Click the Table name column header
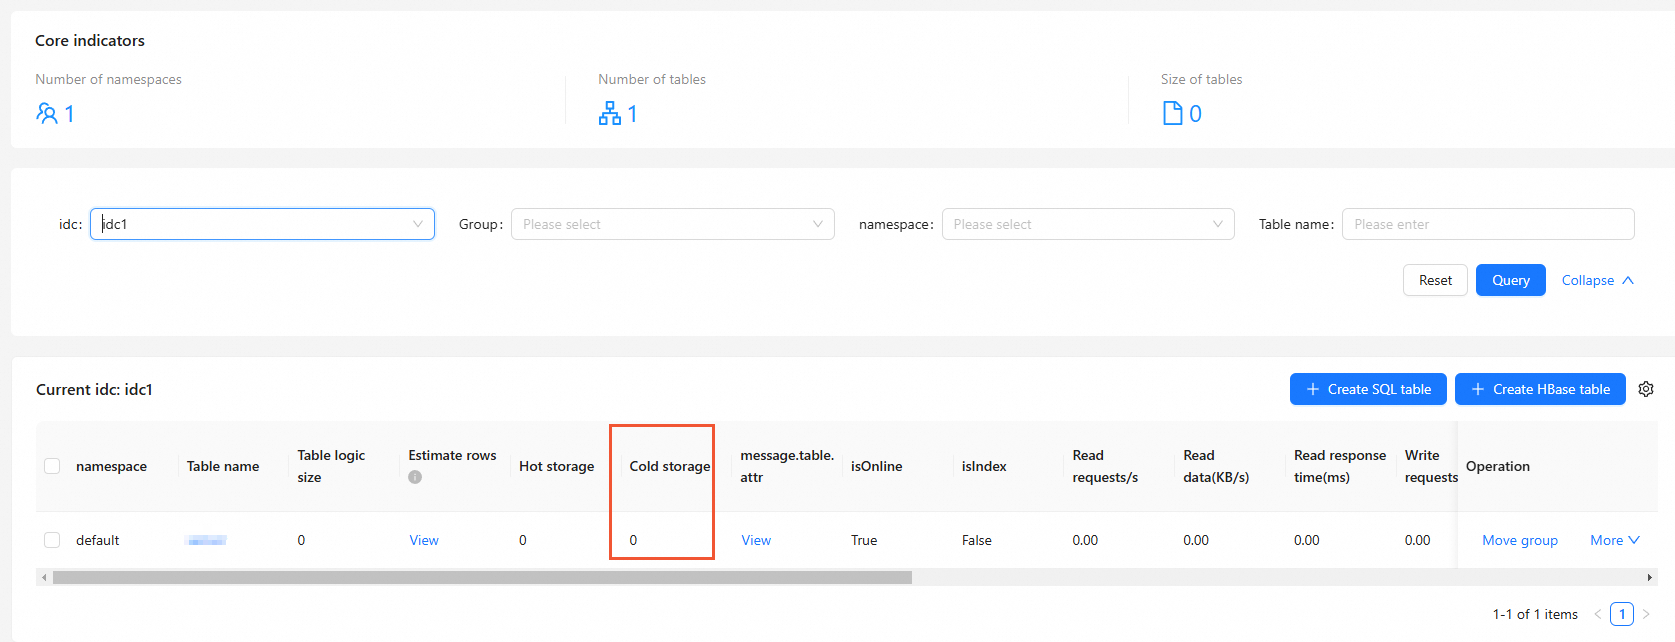 (223, 466)
